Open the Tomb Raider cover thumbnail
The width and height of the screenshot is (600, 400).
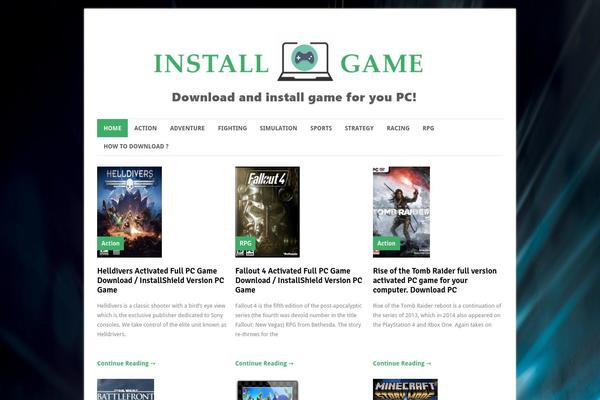pyautogui.click(x=401, y=212)
